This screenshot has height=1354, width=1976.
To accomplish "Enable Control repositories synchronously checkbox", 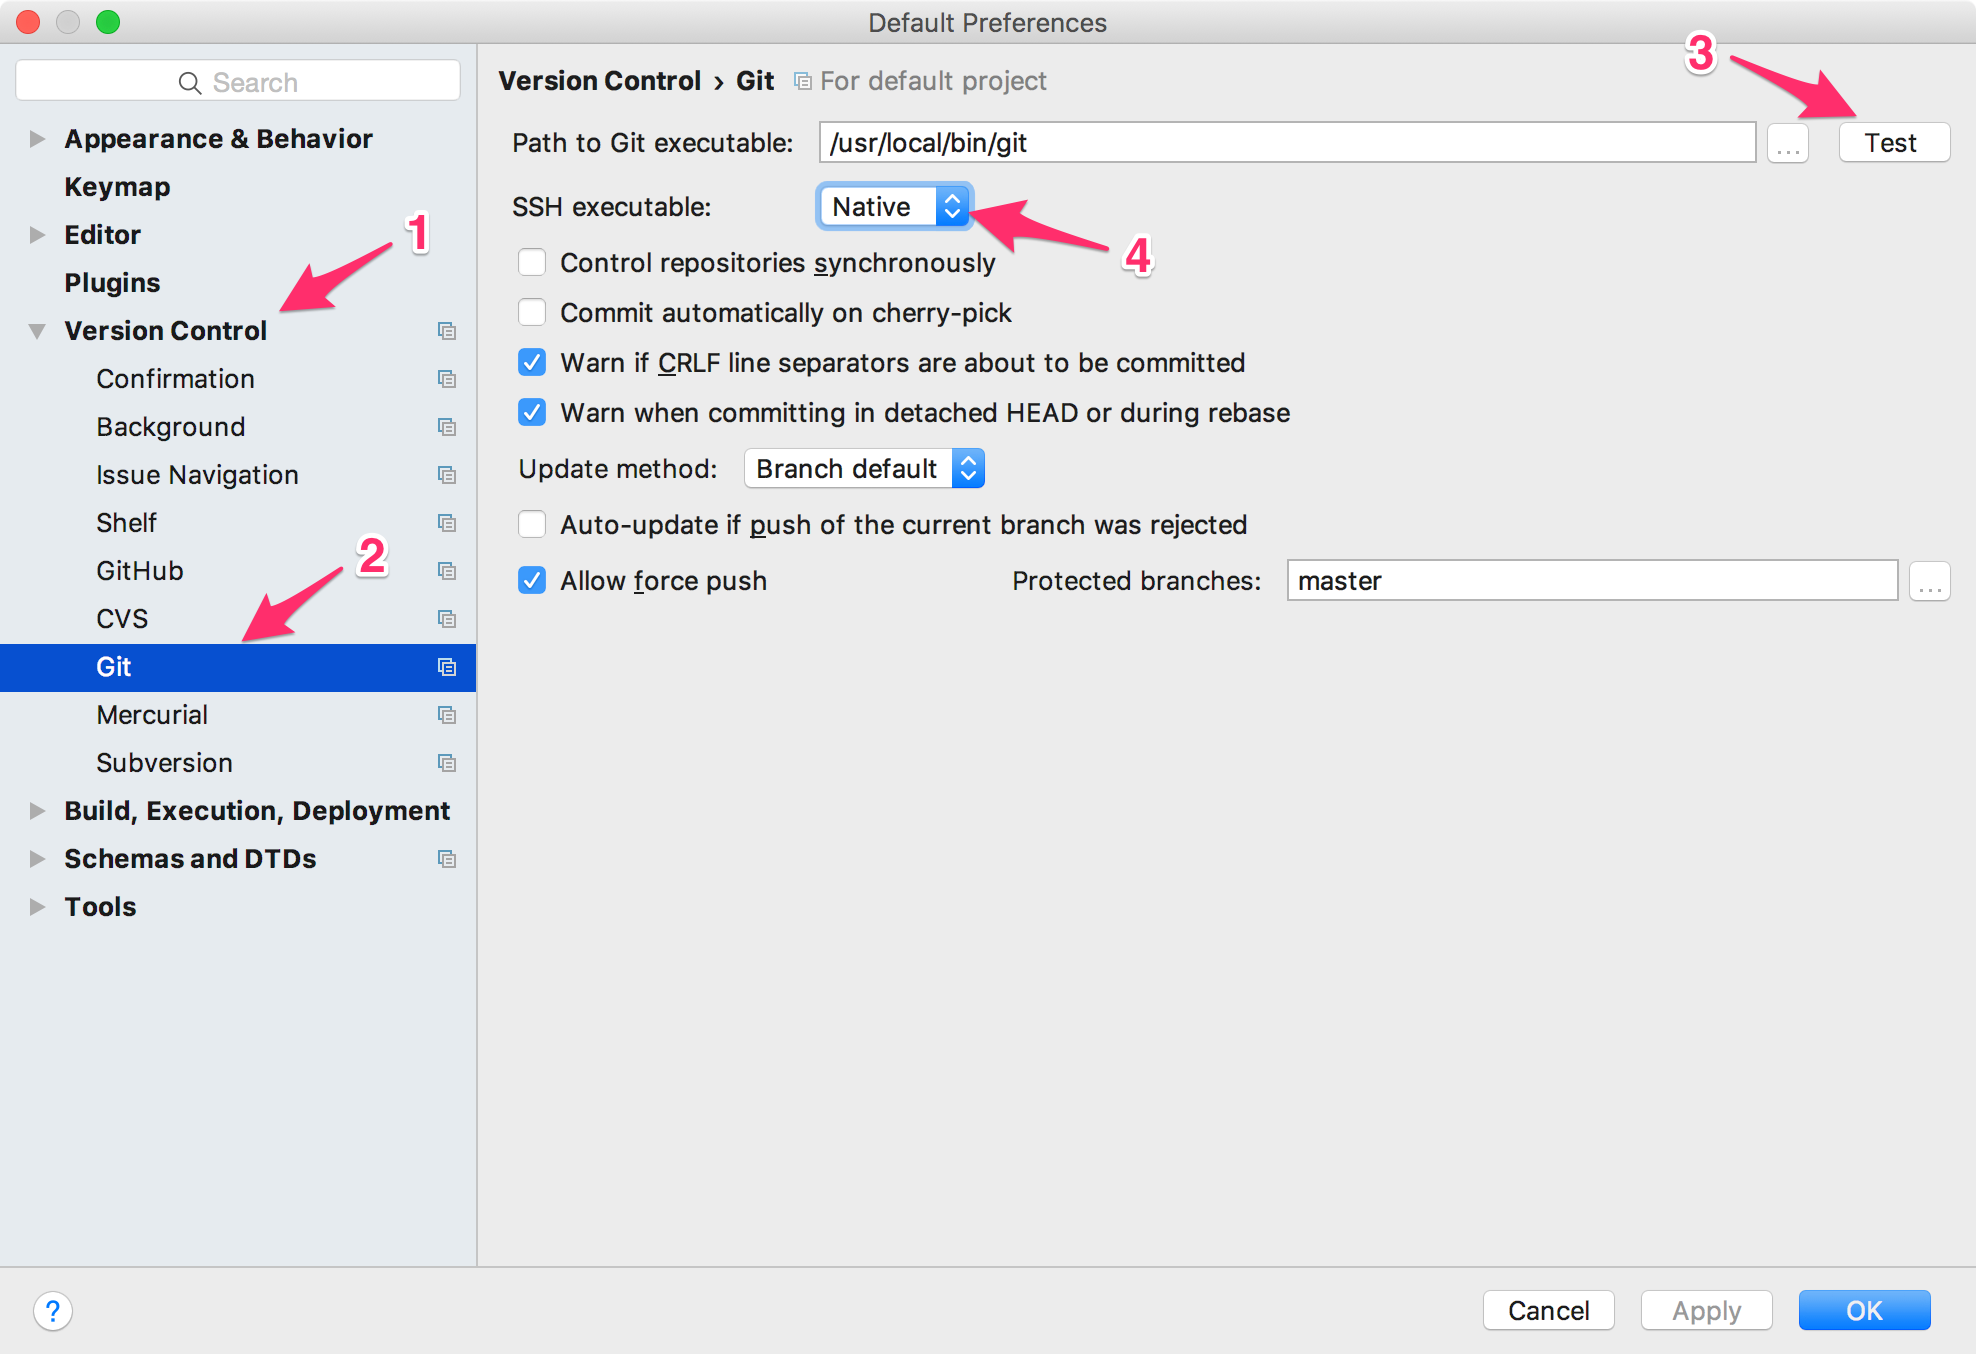I will point(532,263).
